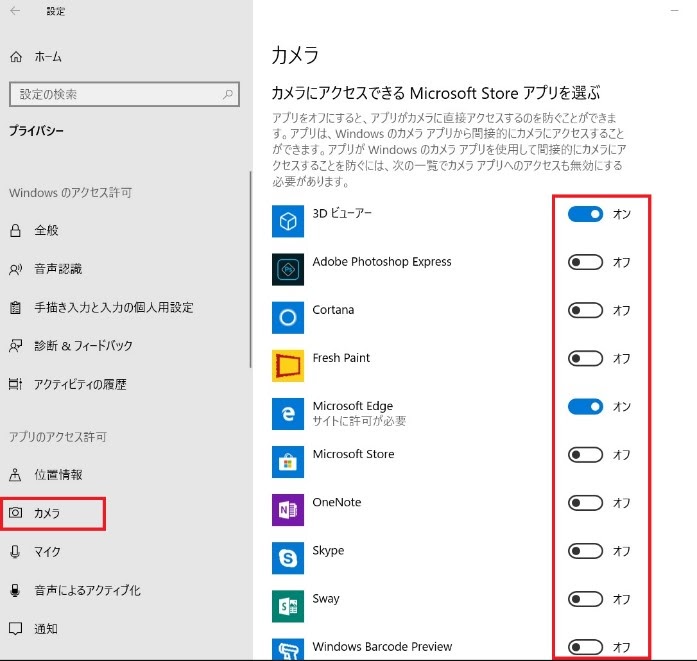This screenshot has height=661, width=697.
Task: Click the Windows Barcode Preview label
Action: pyautogui.click(x=382, y=646)
